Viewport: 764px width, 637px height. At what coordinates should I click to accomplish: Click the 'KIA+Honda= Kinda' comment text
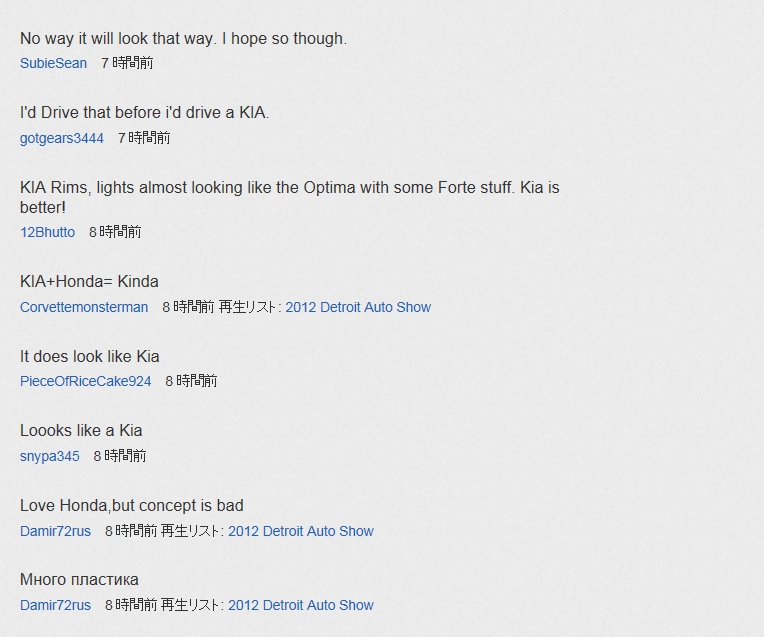(x=89, y=282)
